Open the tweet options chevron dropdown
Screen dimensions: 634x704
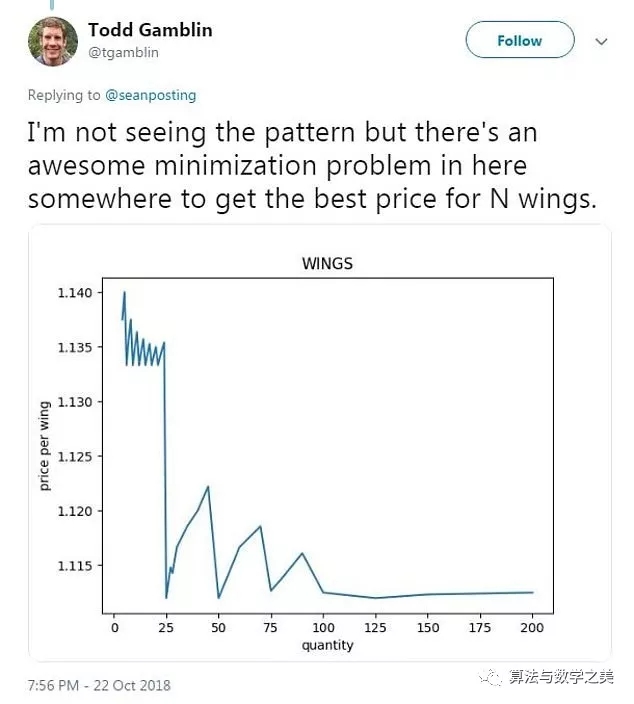point(602,41)
